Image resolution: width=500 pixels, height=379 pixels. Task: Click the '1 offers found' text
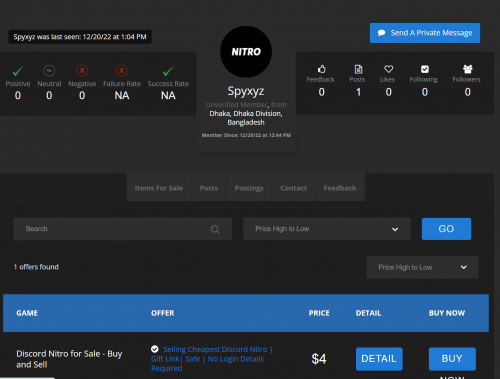(x=36, y=267)
